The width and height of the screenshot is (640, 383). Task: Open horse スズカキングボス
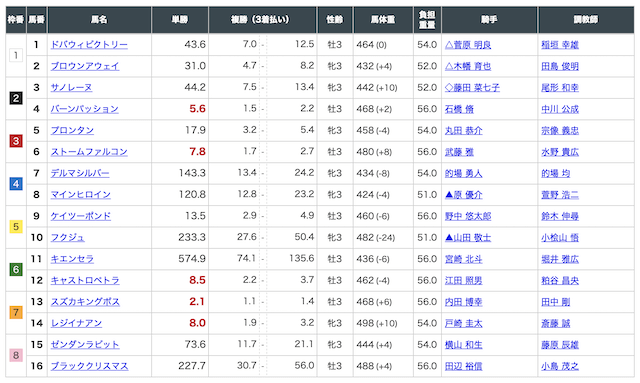85,302
